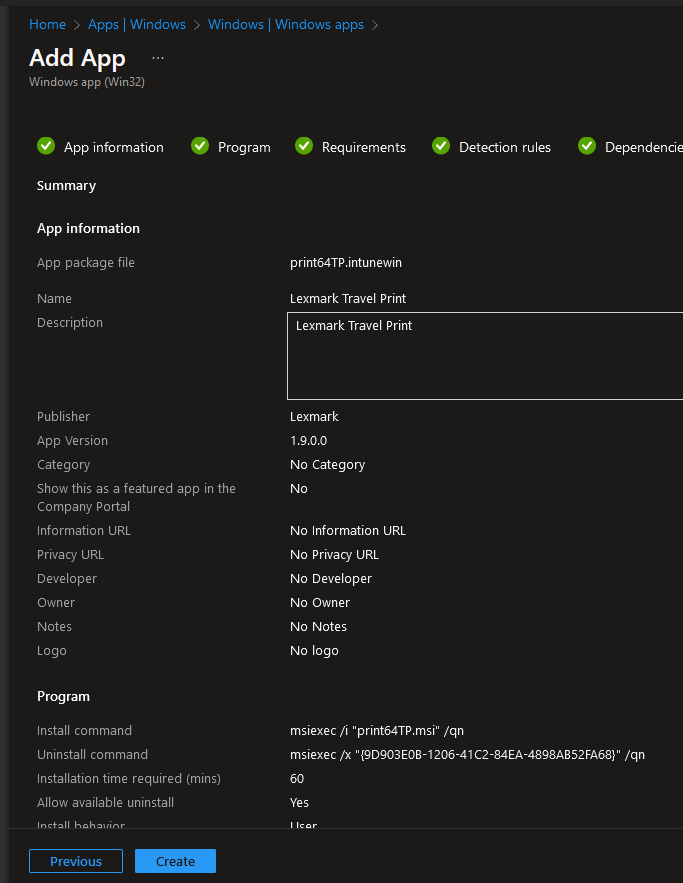Click the Program section heading
Image resolution: width=683 pixels, height=883 pixels.
coord(63,697)
